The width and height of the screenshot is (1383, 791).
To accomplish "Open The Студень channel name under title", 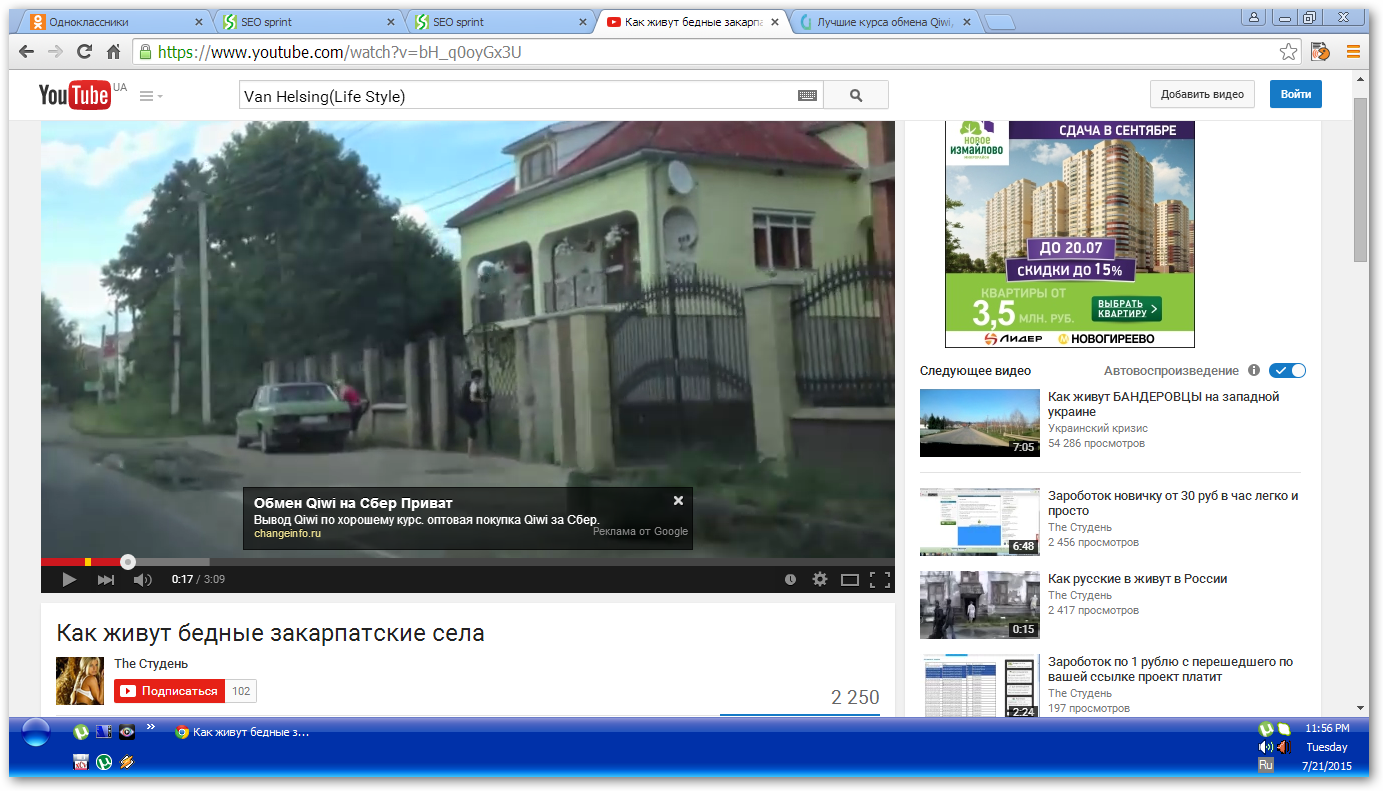I will pyautogui.click(x=151, y=664).
